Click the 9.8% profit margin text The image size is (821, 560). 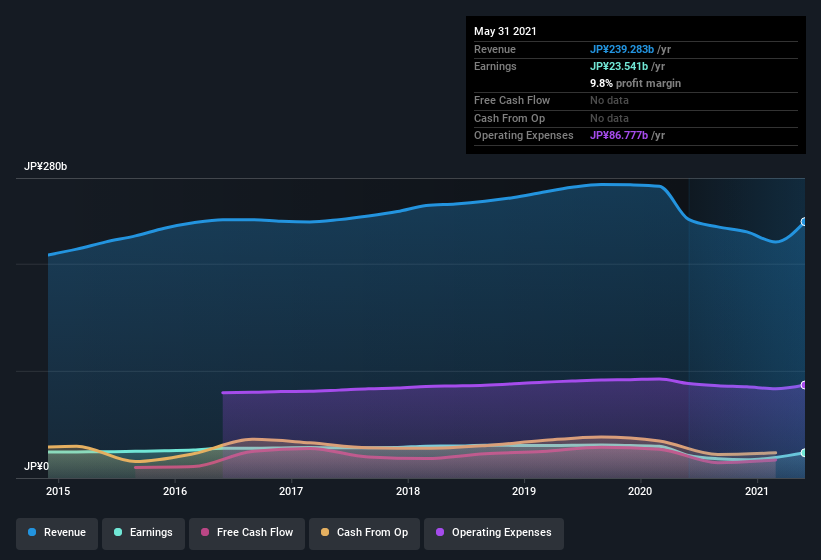(x=636, y=83)
